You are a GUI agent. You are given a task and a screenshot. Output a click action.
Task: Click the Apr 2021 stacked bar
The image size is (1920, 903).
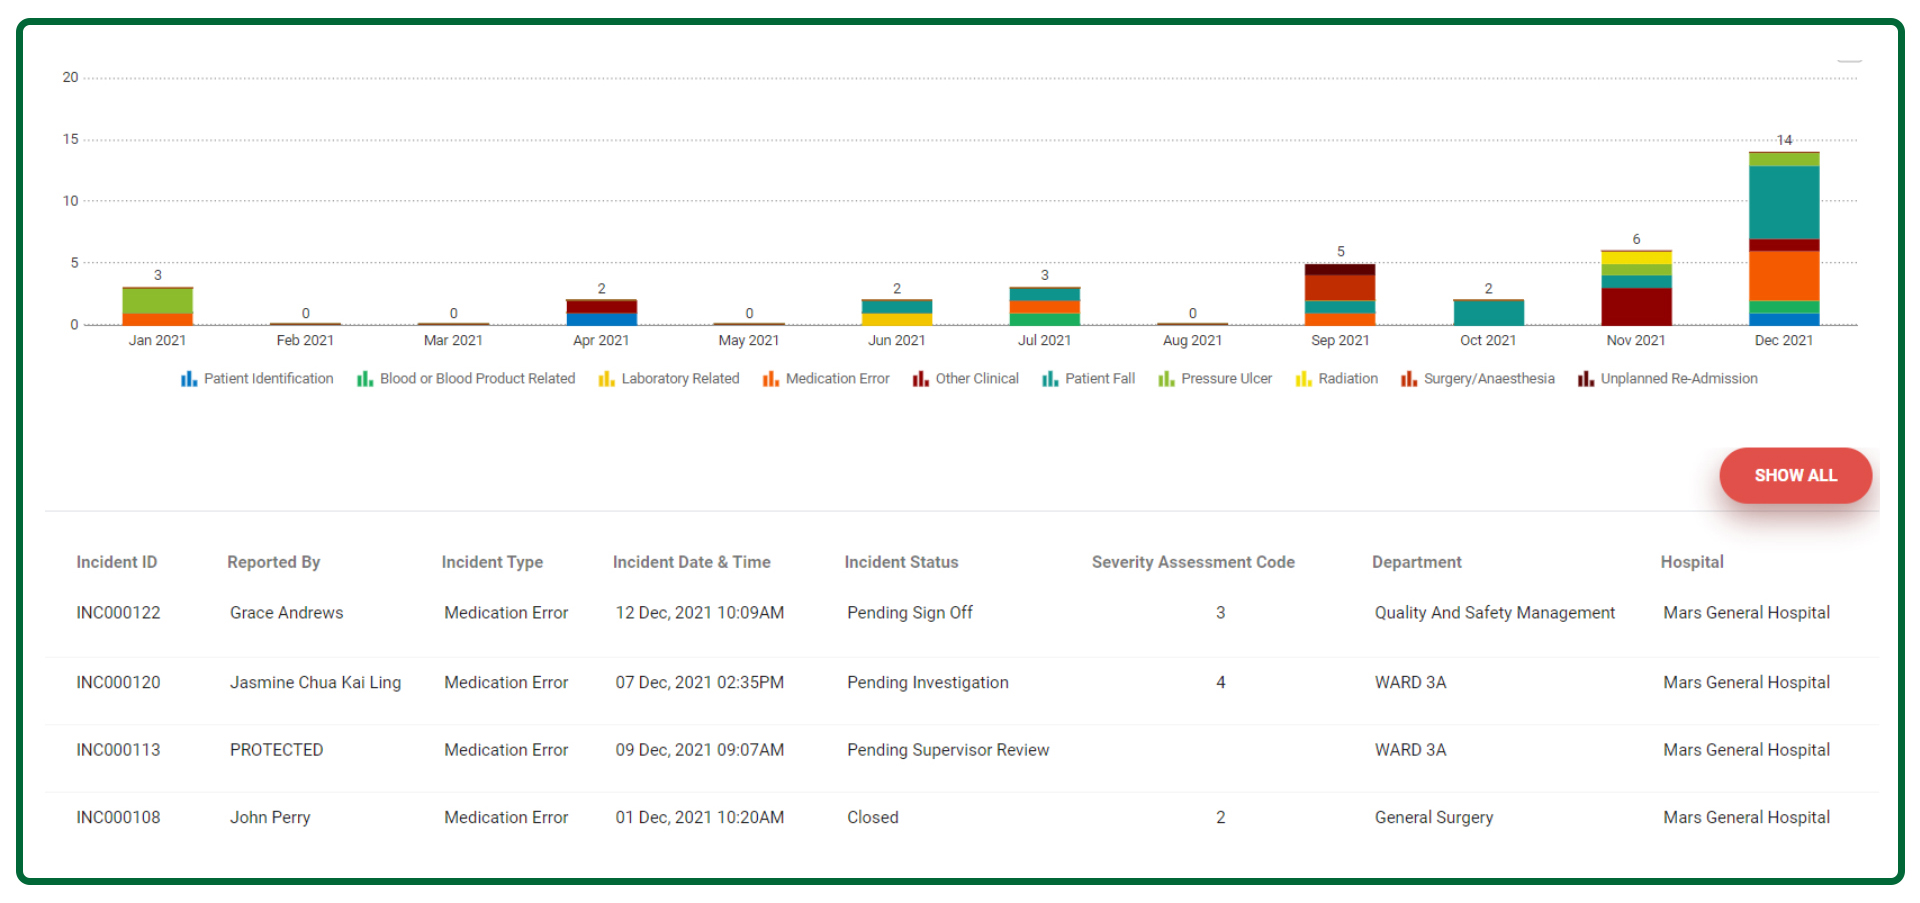point(601,313)
